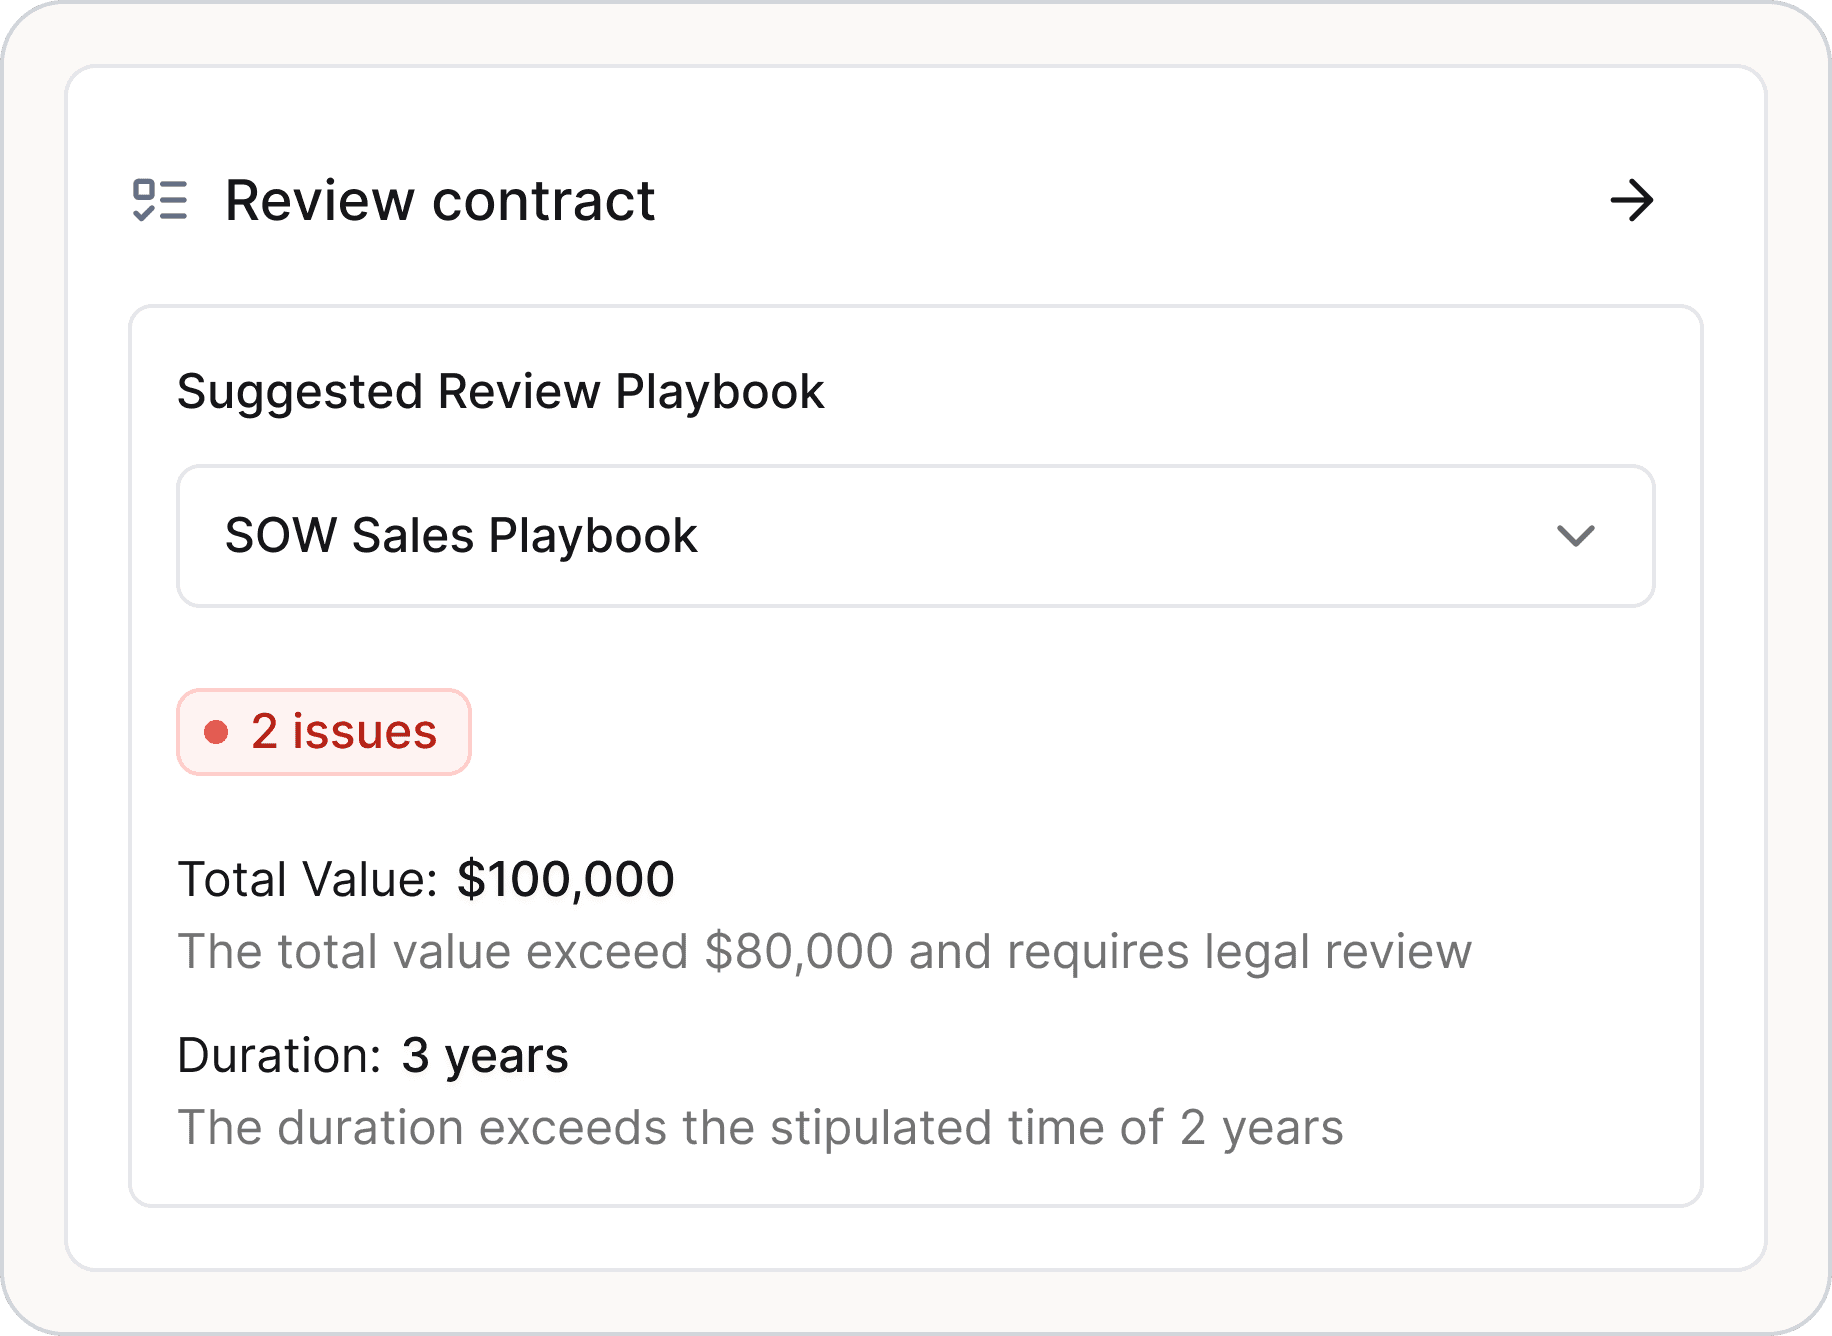1832x1336 pixels.
Task: Click the '2 issues' badge
Action: 323,732
